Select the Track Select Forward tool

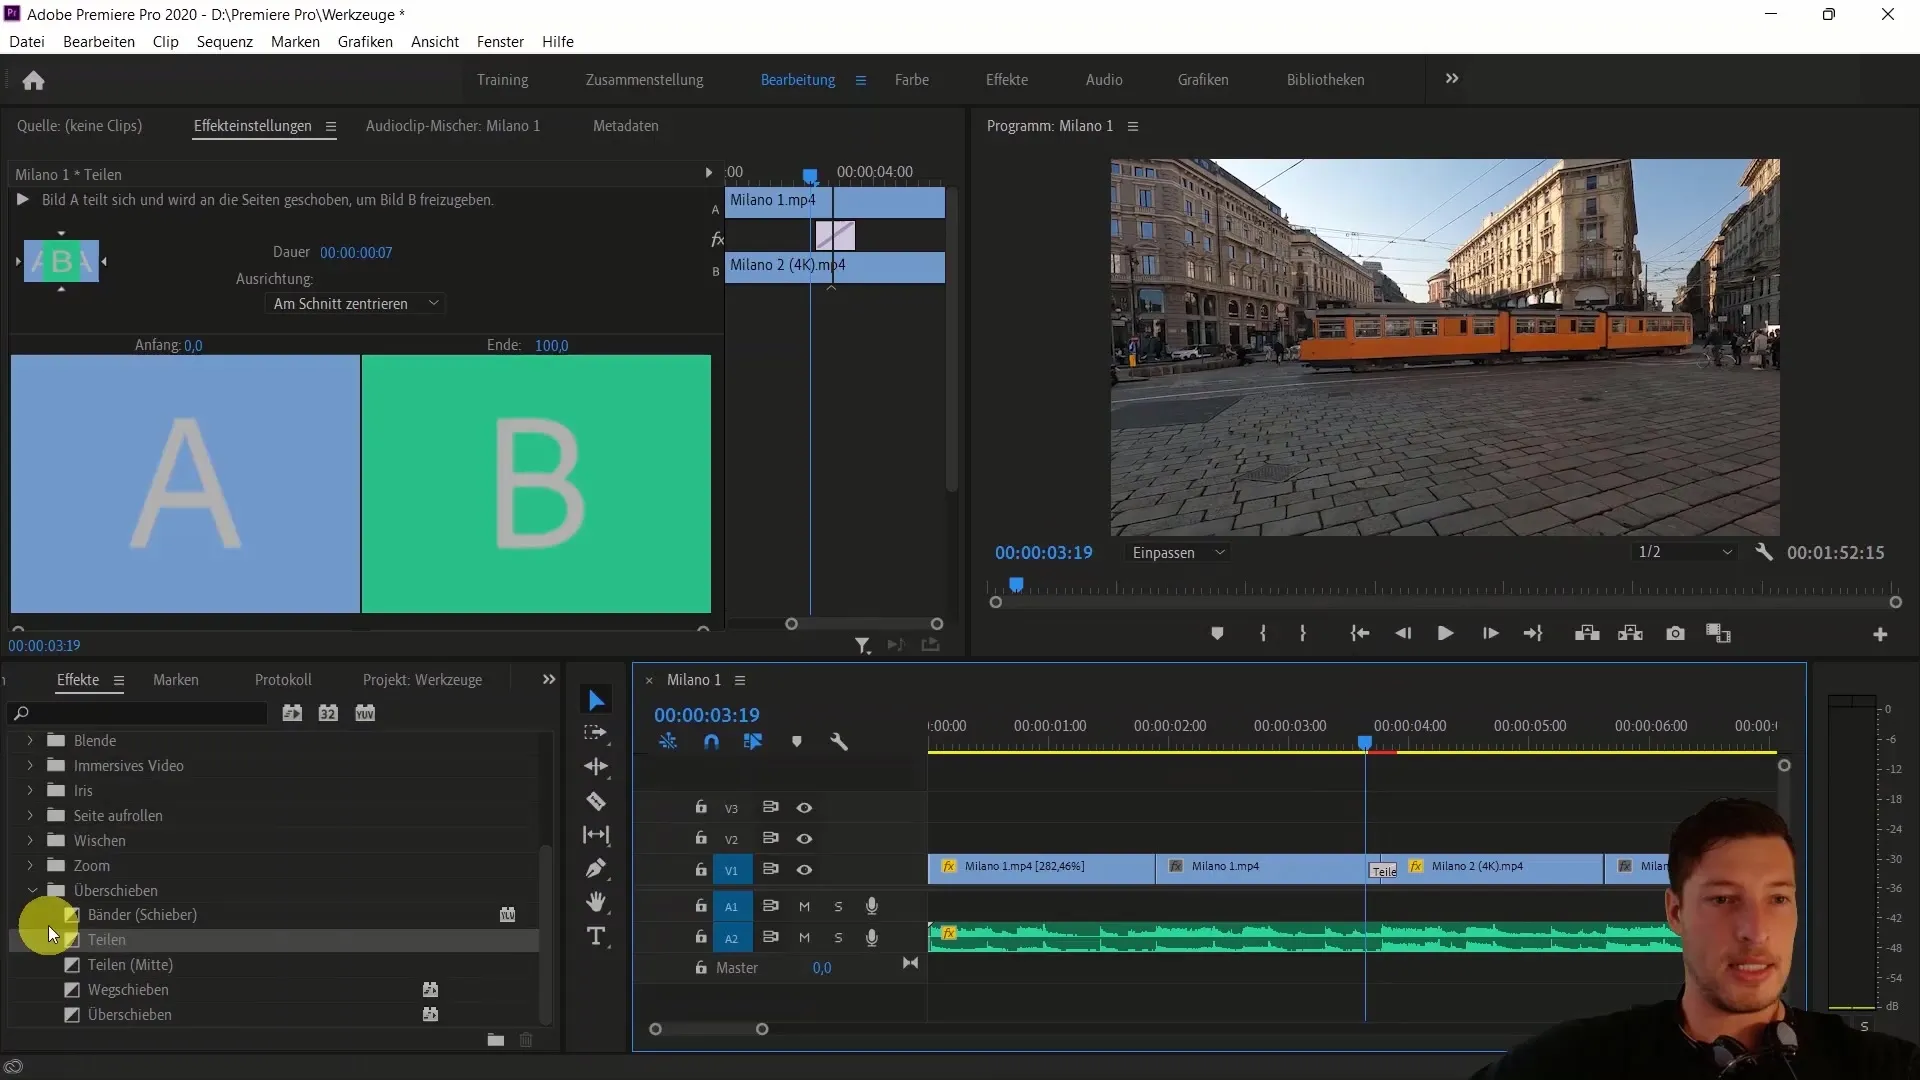(x=596, y=733)
